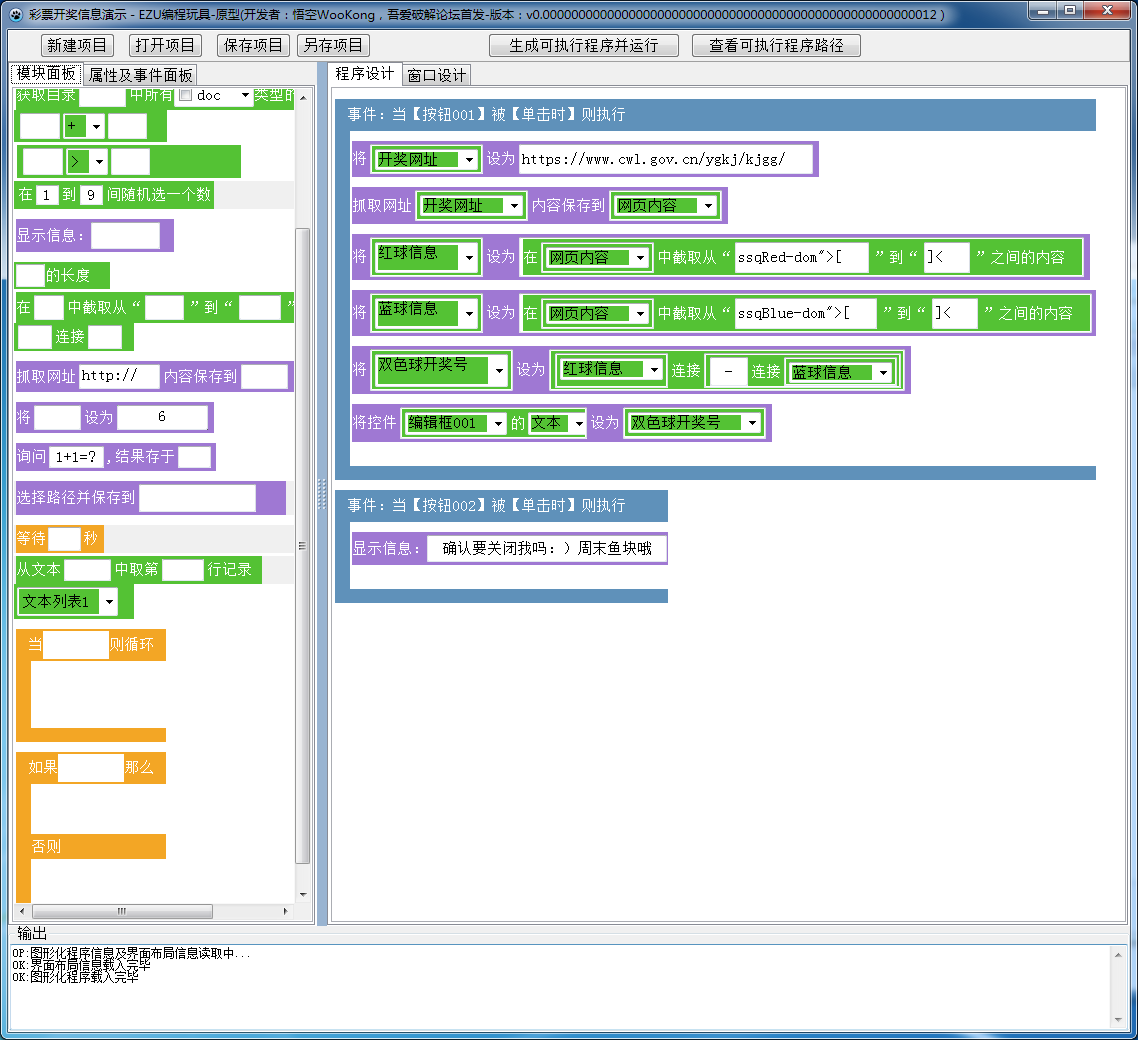Open 红球信息 dropdown in the 连接 block

654,369
